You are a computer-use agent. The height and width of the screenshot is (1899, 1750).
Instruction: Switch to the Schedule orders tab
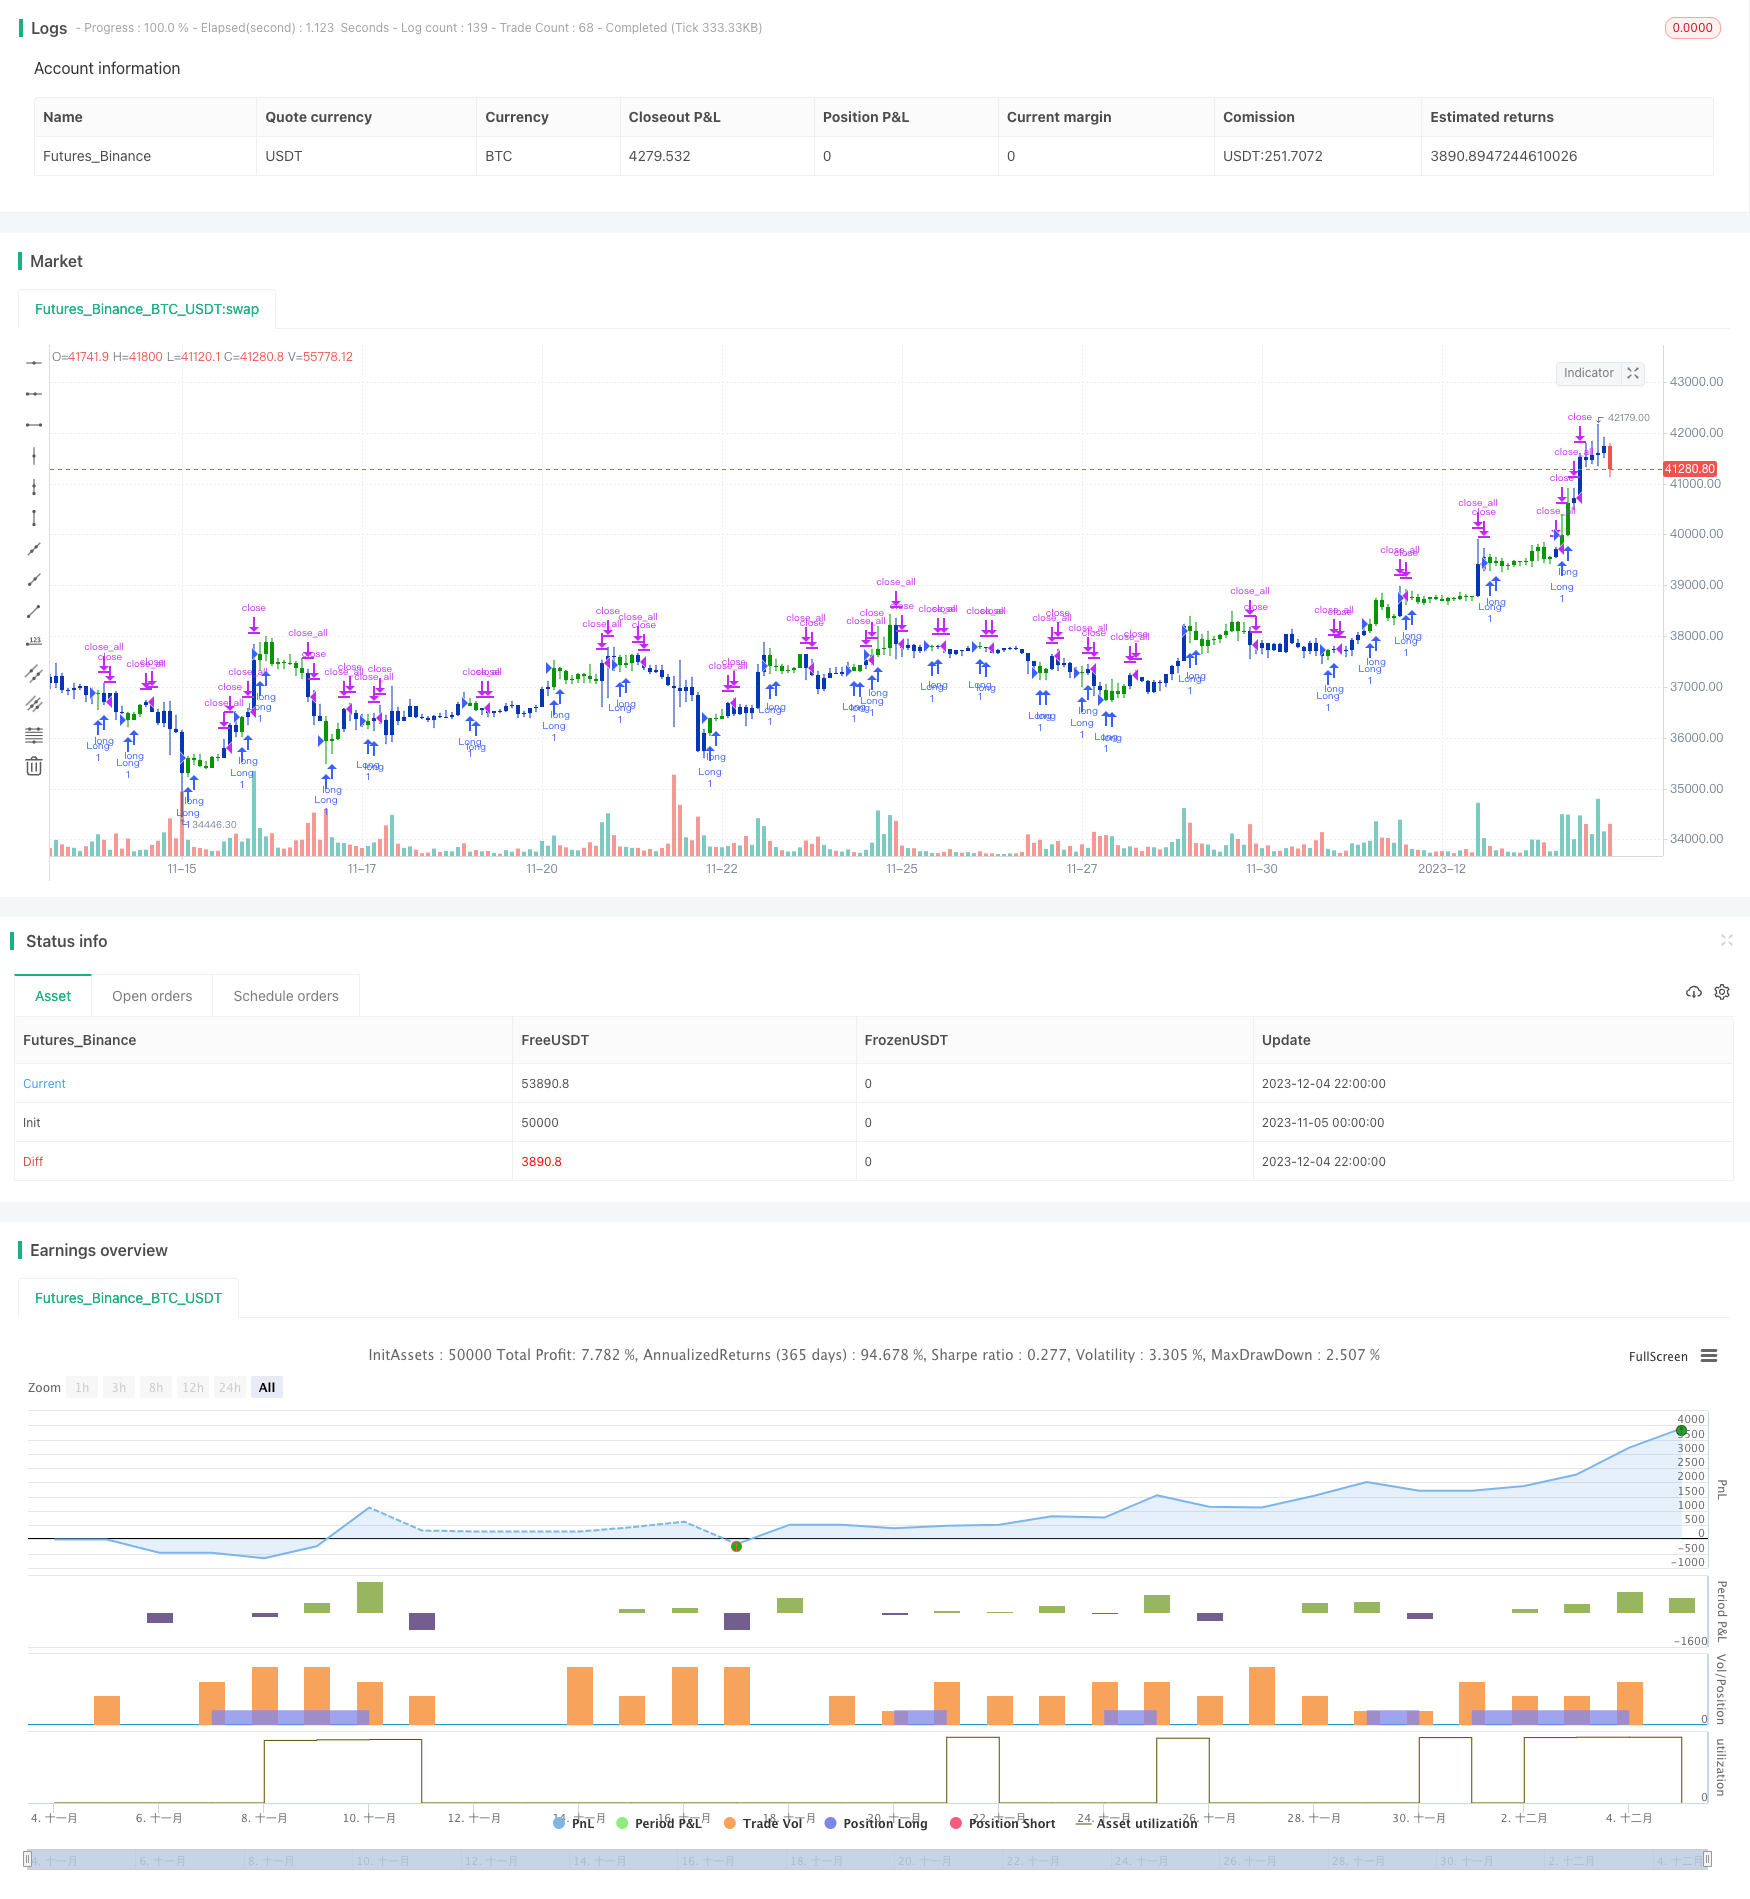point(286,996)
